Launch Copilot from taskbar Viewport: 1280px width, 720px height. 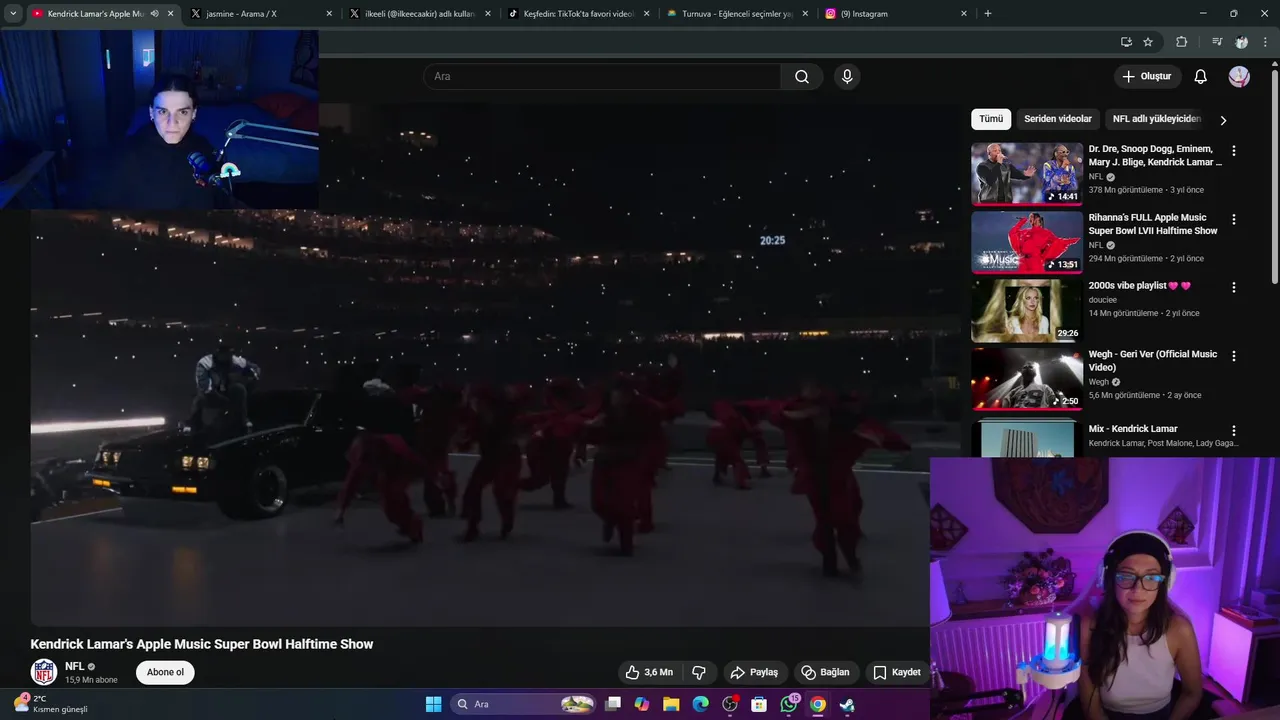point(642,704)
